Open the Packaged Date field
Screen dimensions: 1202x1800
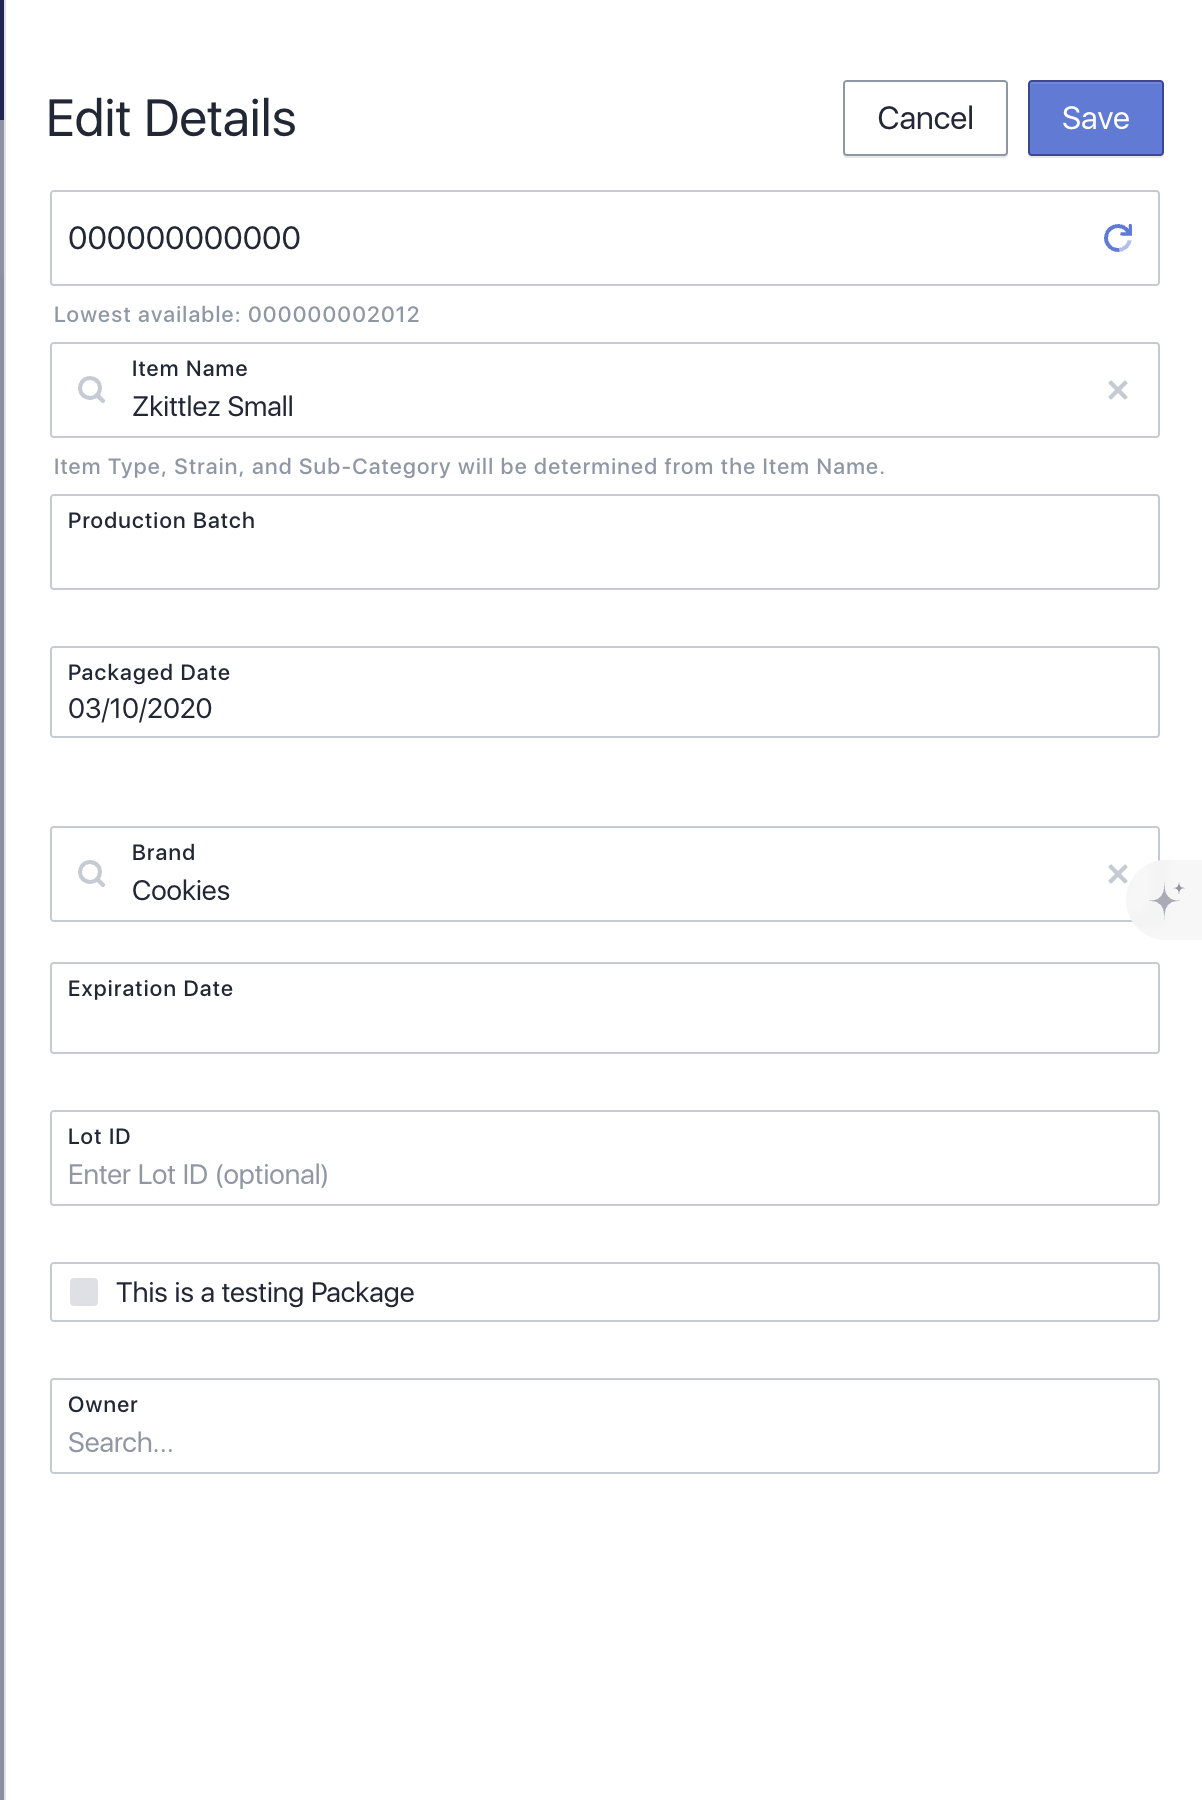point(605,692)
